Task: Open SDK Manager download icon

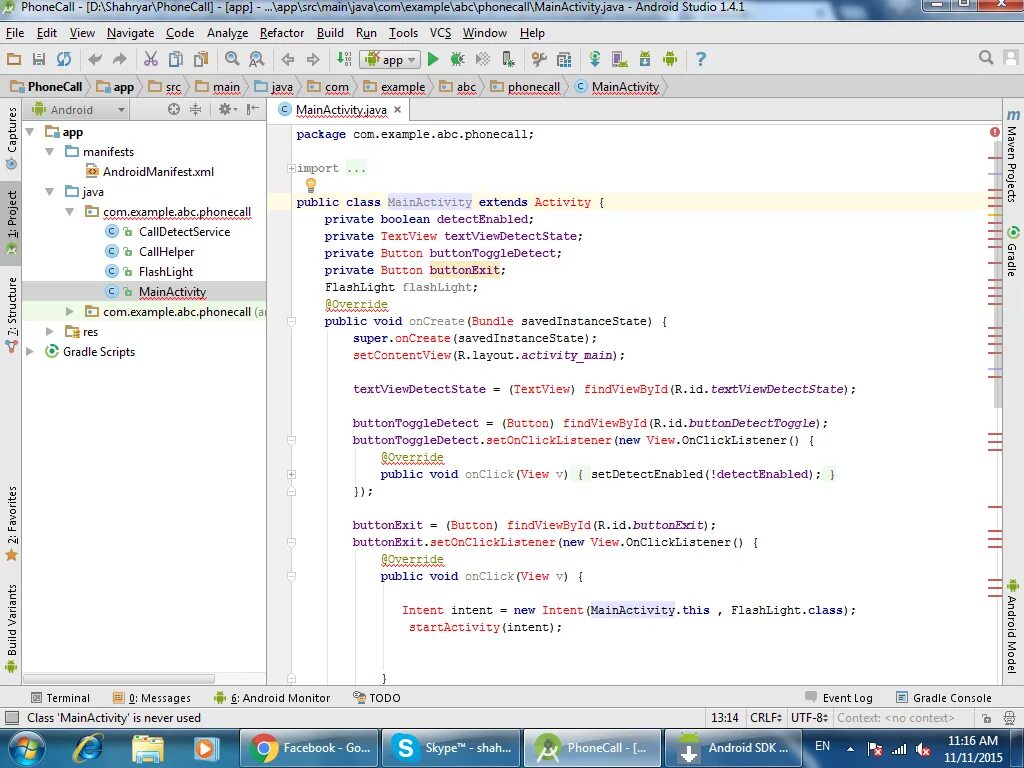Action: tap(645, 59)
